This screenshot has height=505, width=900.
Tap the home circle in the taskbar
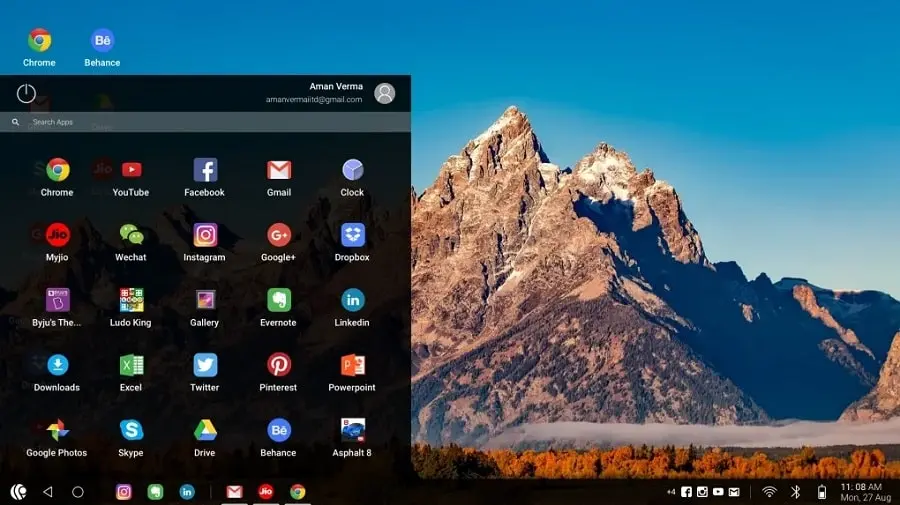77,492
